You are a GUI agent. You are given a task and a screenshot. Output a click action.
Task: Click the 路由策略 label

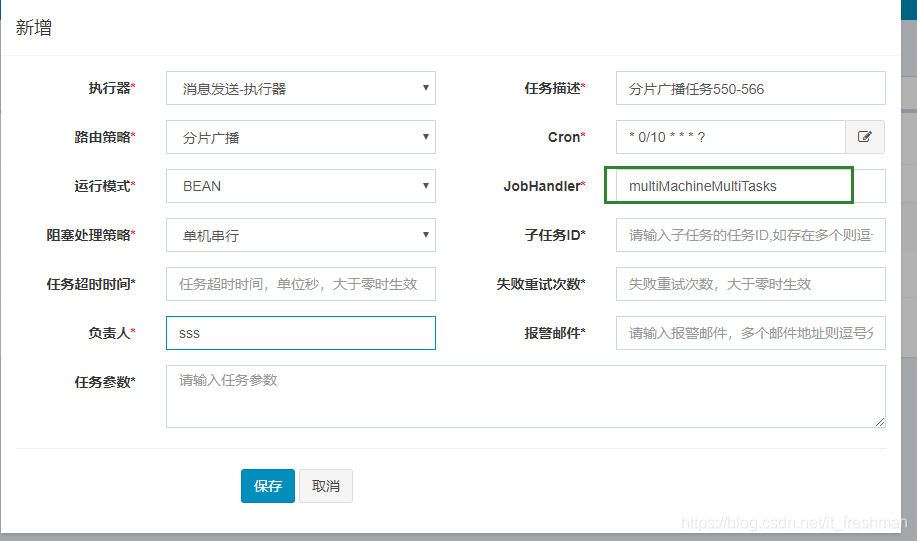(105, 137)
